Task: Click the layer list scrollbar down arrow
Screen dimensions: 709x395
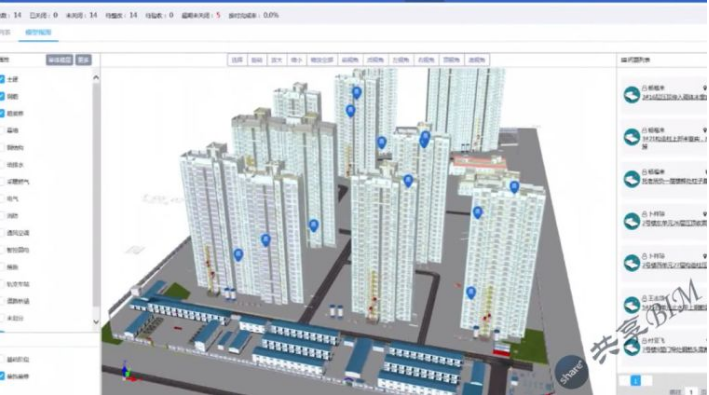Action: click(96, 322)
